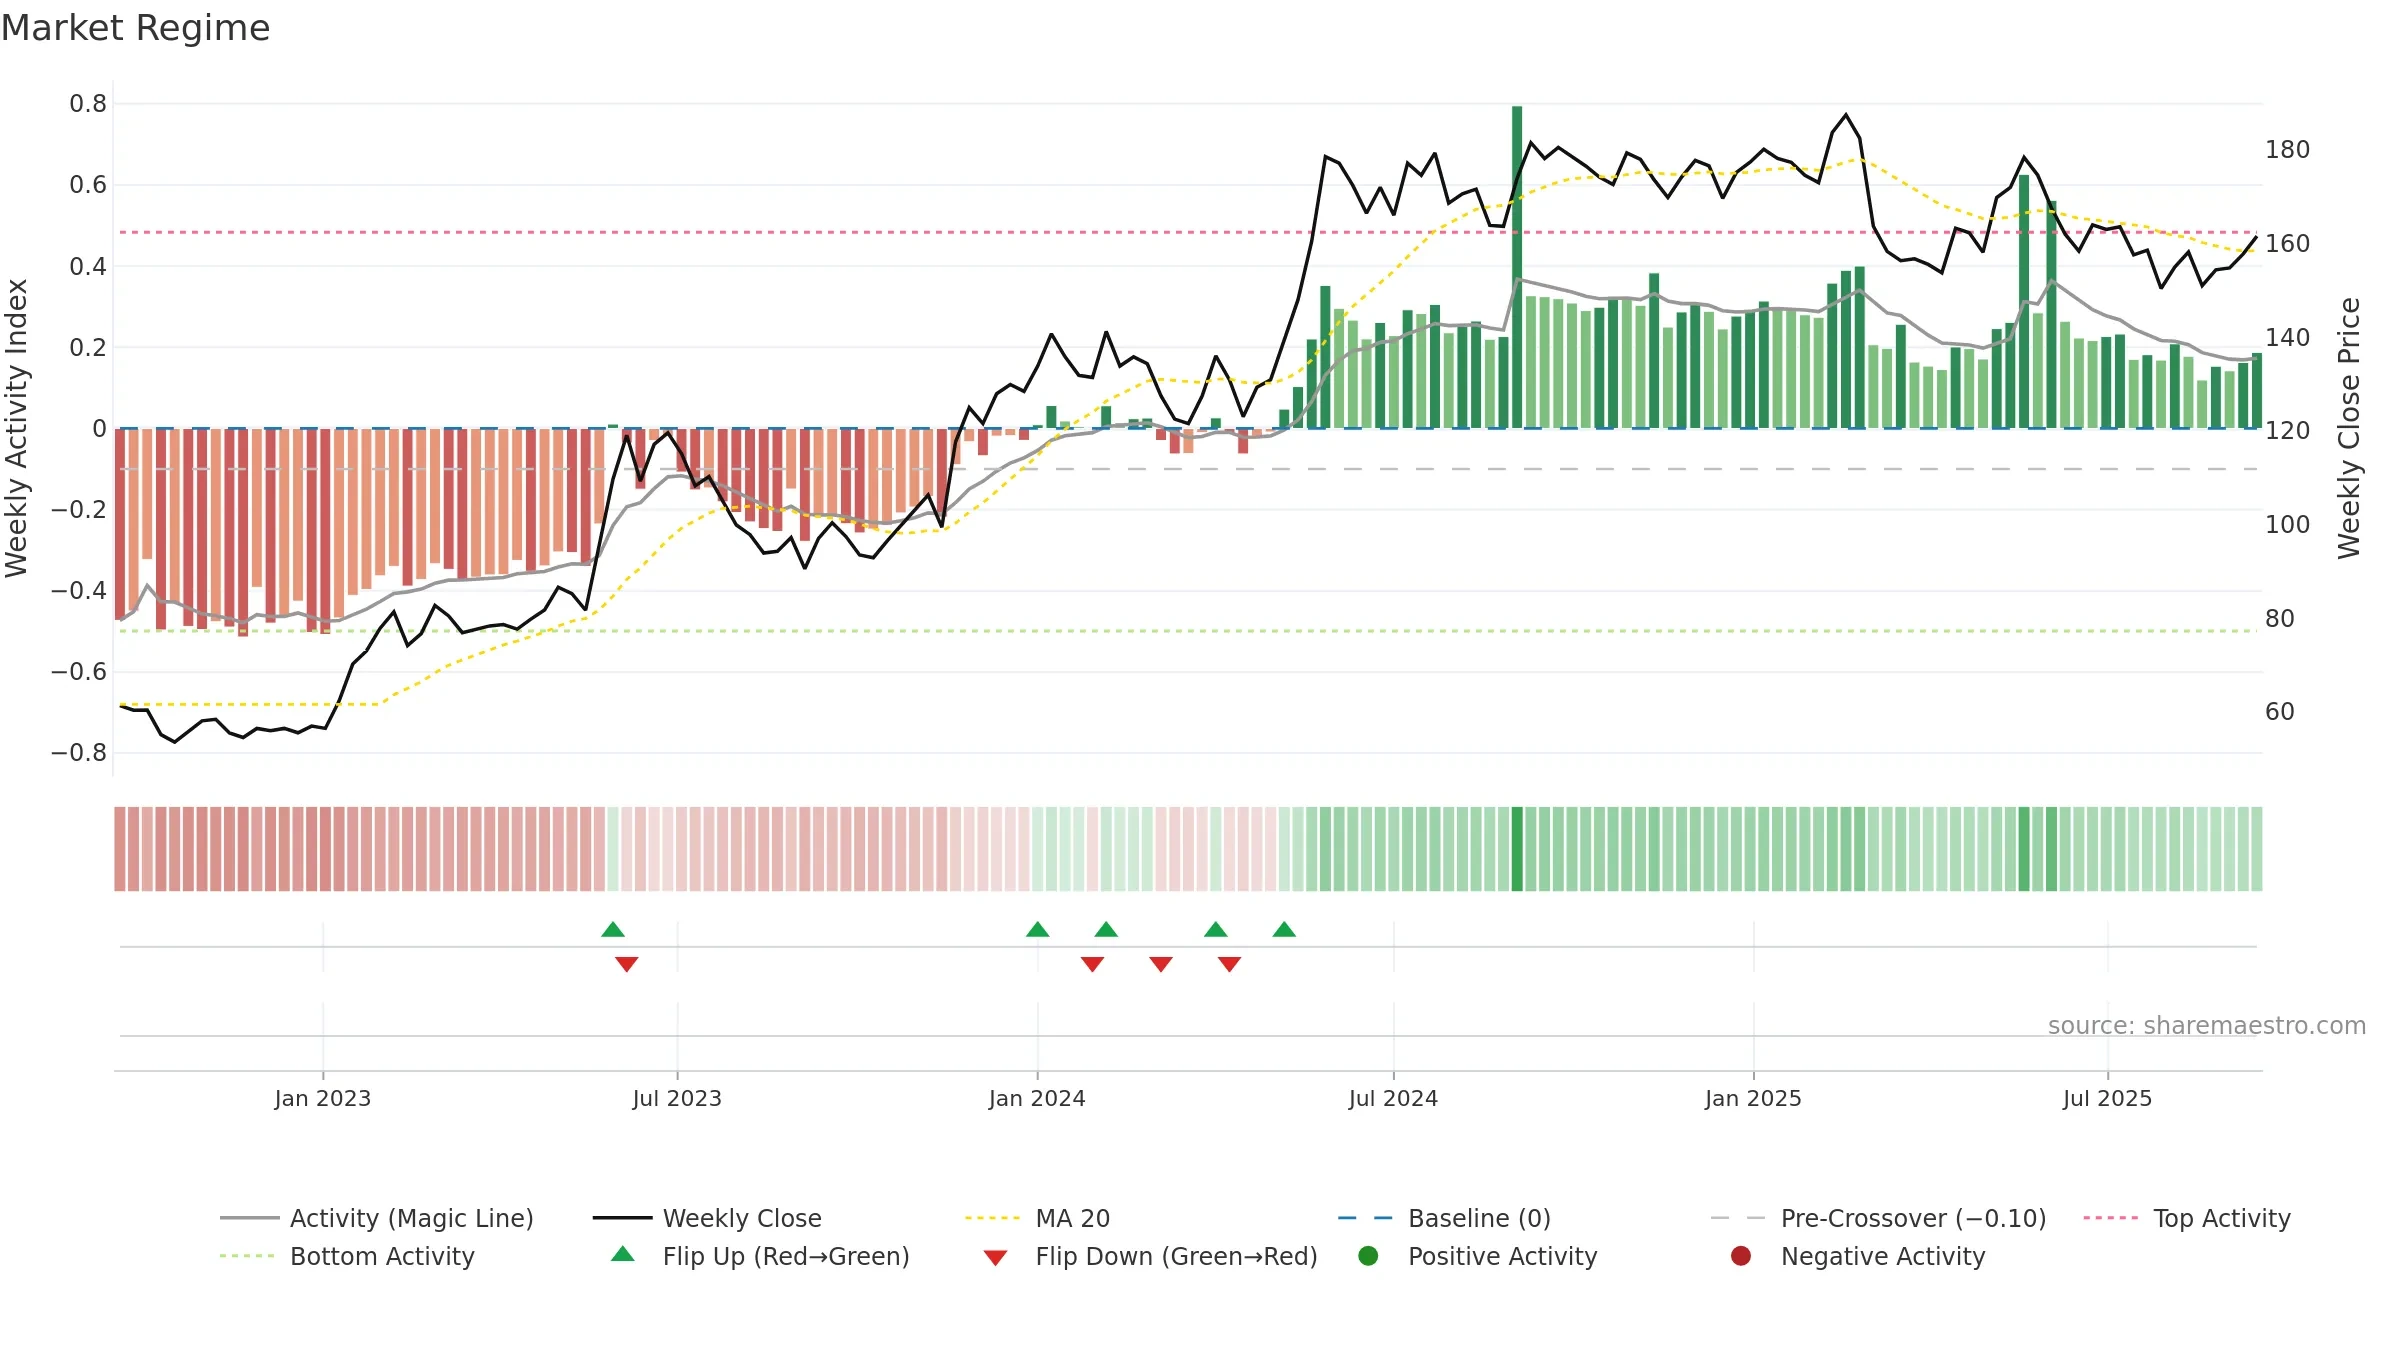Click the tallest green activity bar near 0.8
This screenshot has width=2400, height=1350.
point(1517,267)
